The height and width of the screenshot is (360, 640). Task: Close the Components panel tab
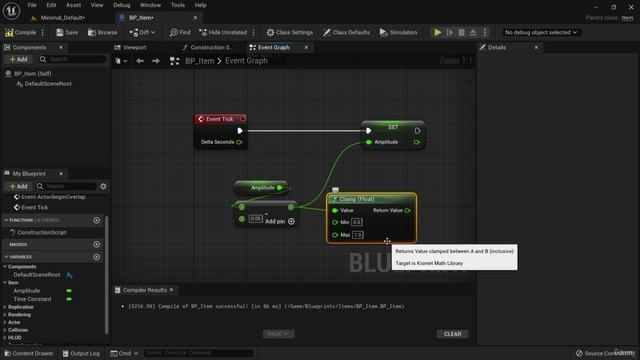pos(61,47)
